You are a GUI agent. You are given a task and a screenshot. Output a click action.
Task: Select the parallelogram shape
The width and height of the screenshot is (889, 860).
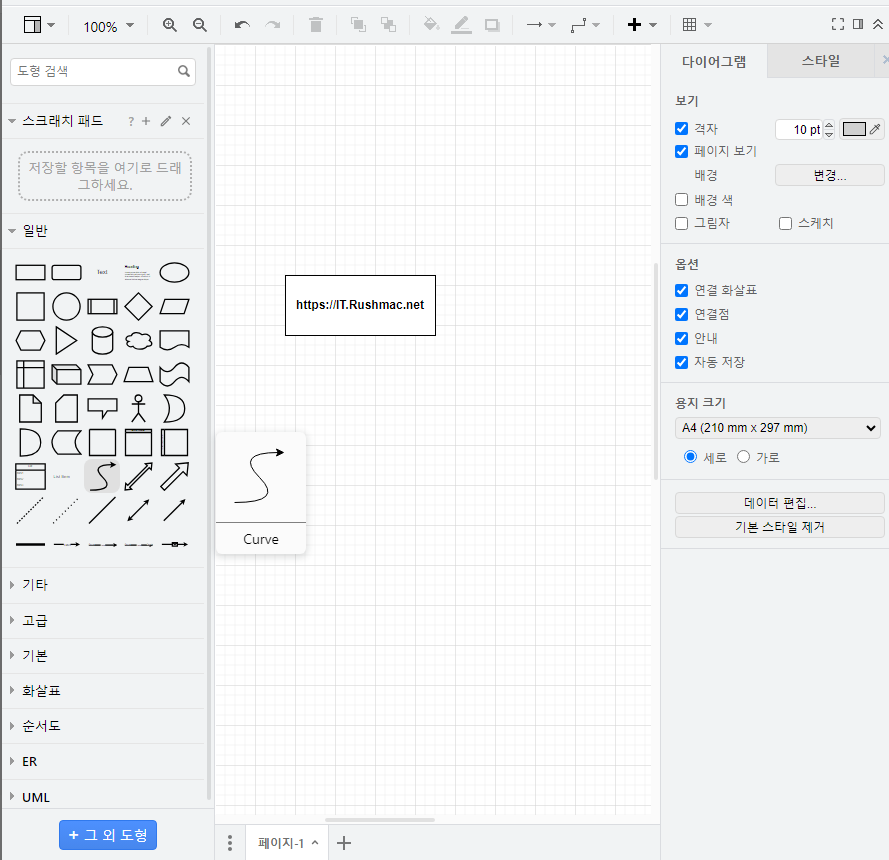point(174,307)
